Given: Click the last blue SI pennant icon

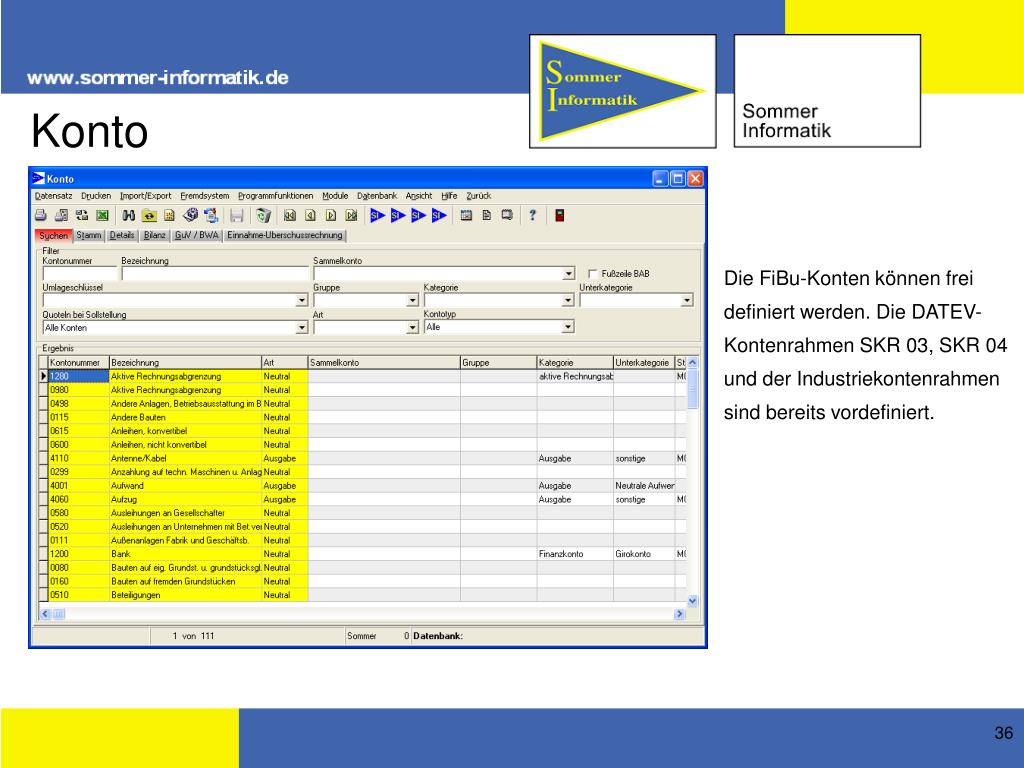Looking at the screenshot, I should coord(439,216).
